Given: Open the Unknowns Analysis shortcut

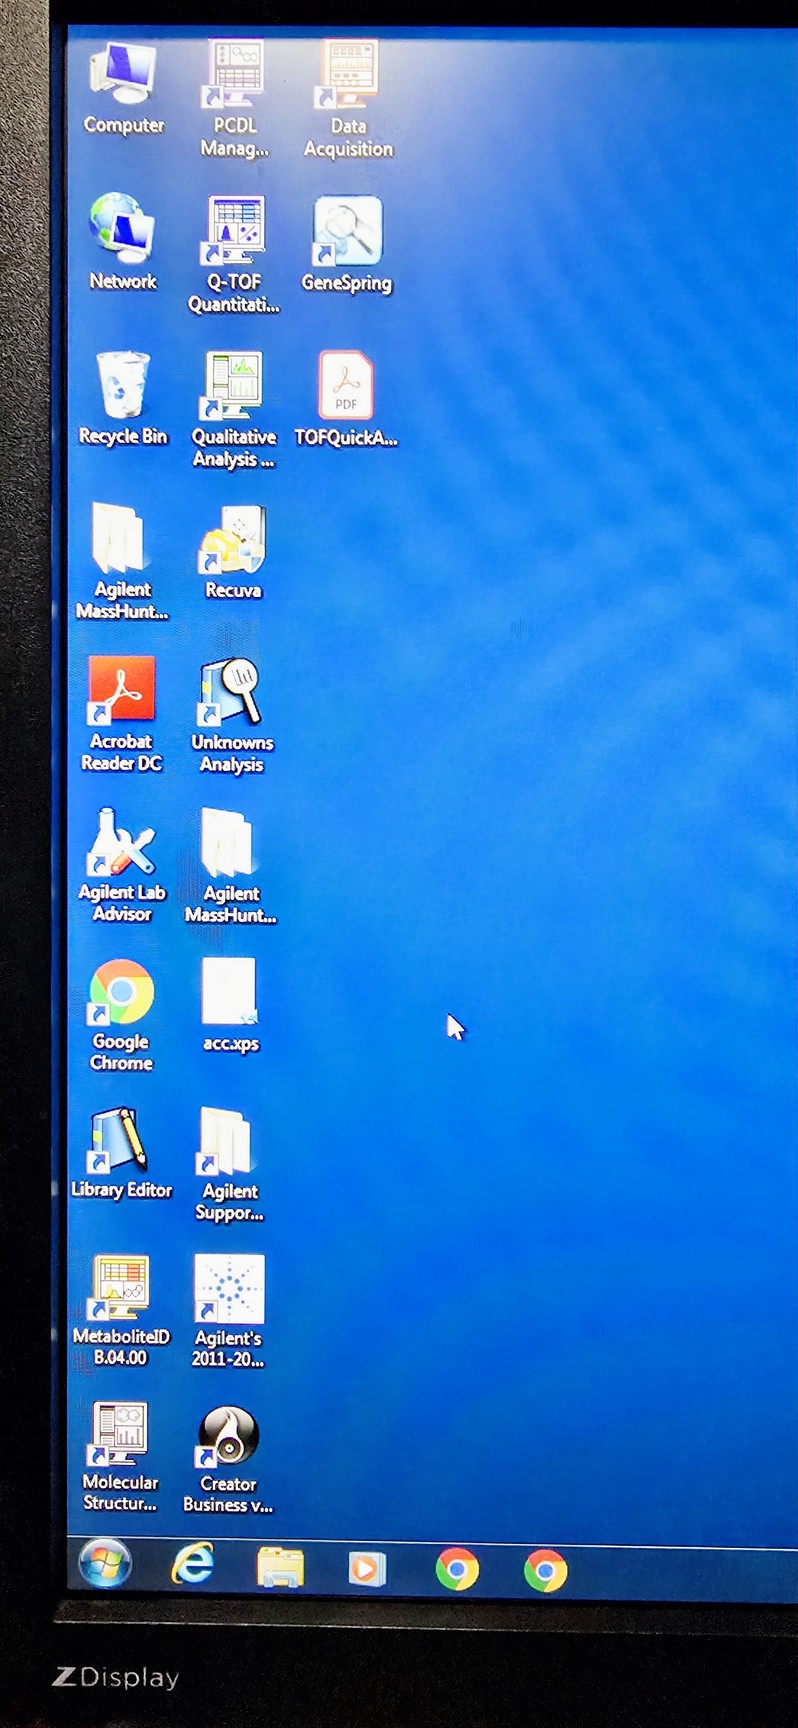Looking at the screenshot, I should pyautogui.click(x=231, y=693).
